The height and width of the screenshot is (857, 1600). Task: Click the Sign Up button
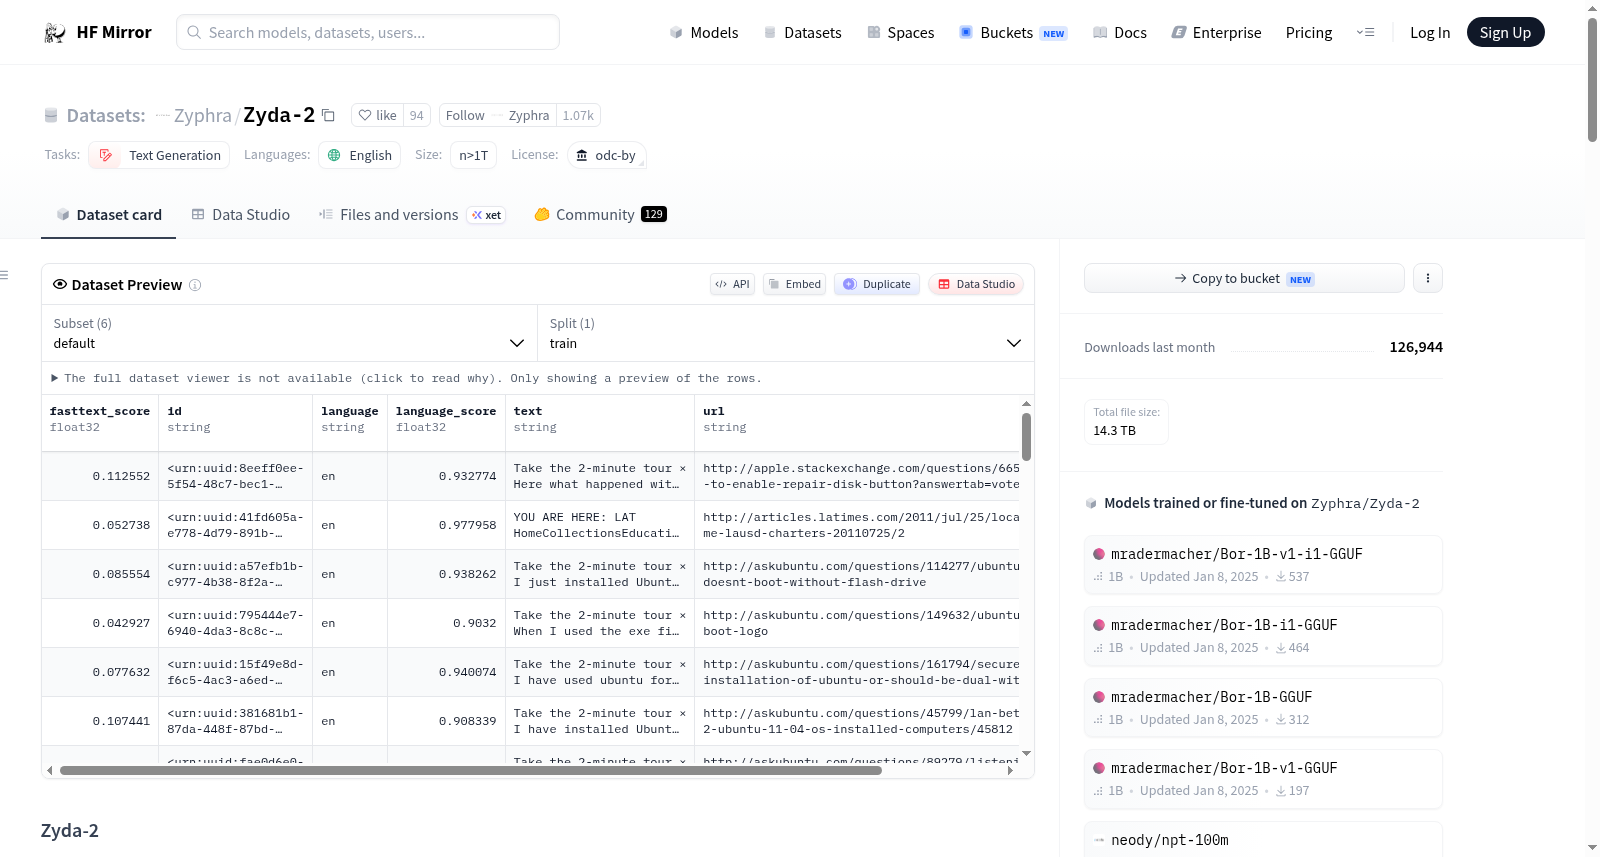[1505, 32]
